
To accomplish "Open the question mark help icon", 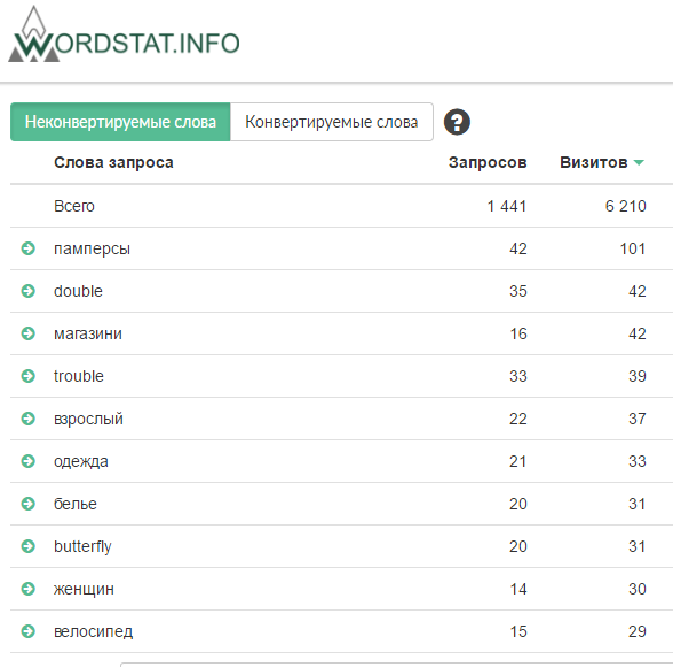I will pos(457,122).
